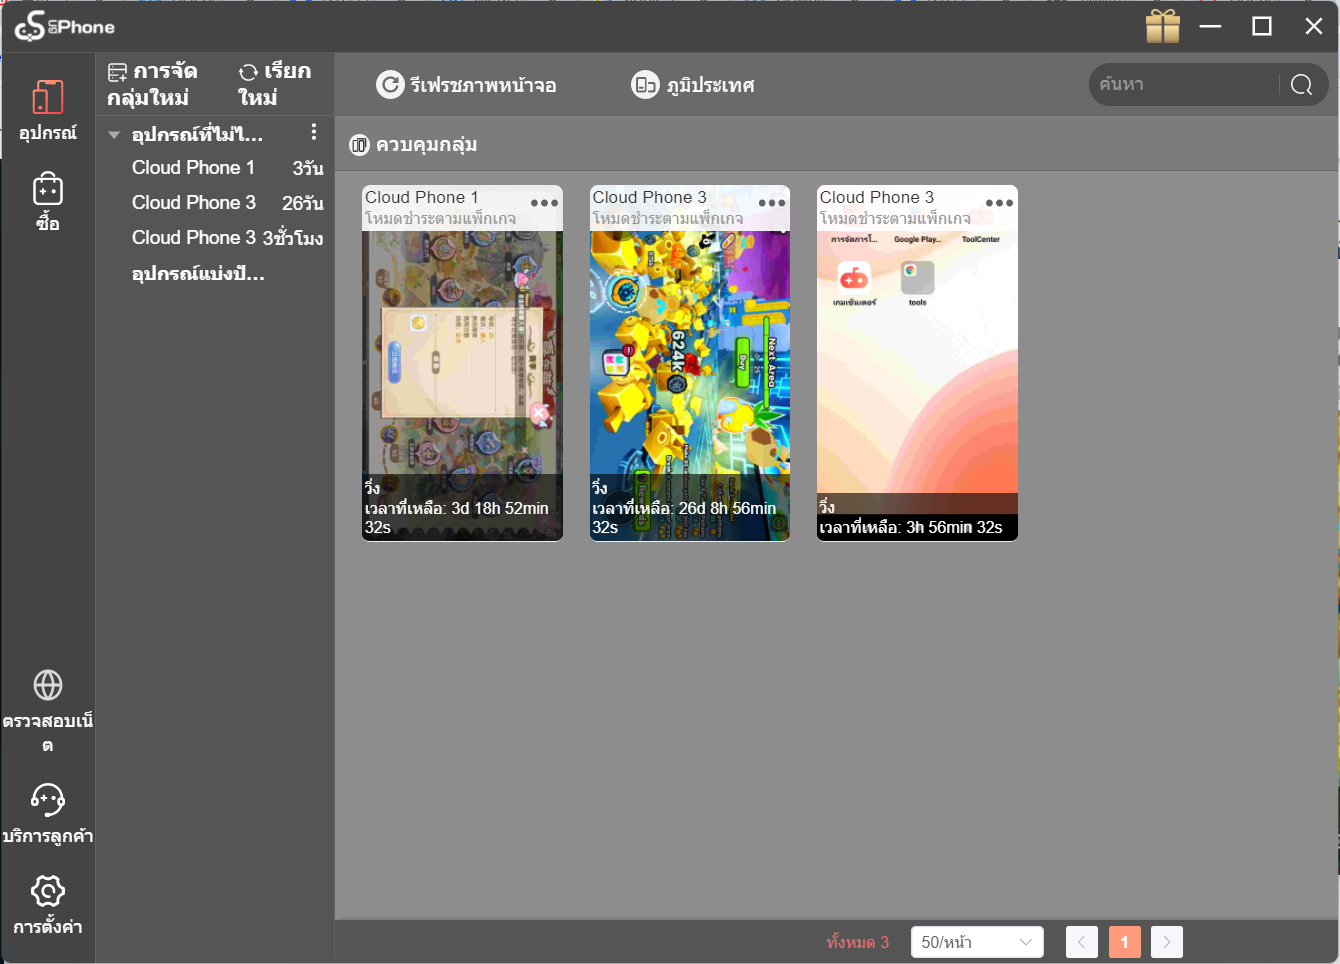The height and width of the screenshot is (964, 1340).
Task: Go to the next page arrow
Action: click(1167, 942)
